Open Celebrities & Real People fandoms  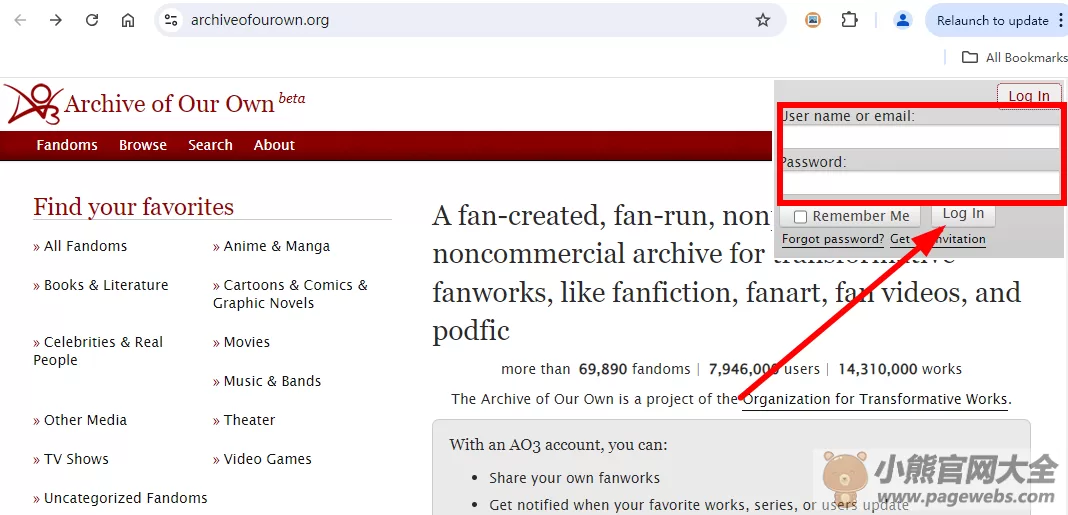click(98, 351)
